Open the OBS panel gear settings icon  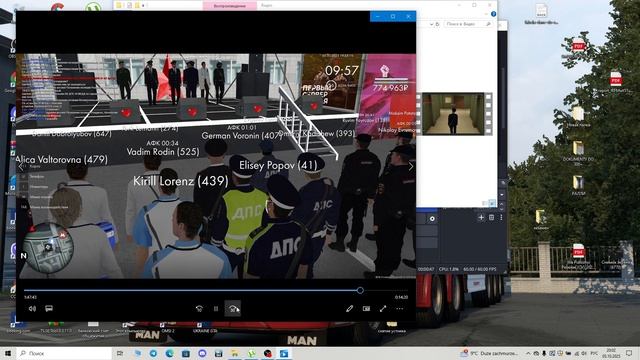[x=432, y=219]
